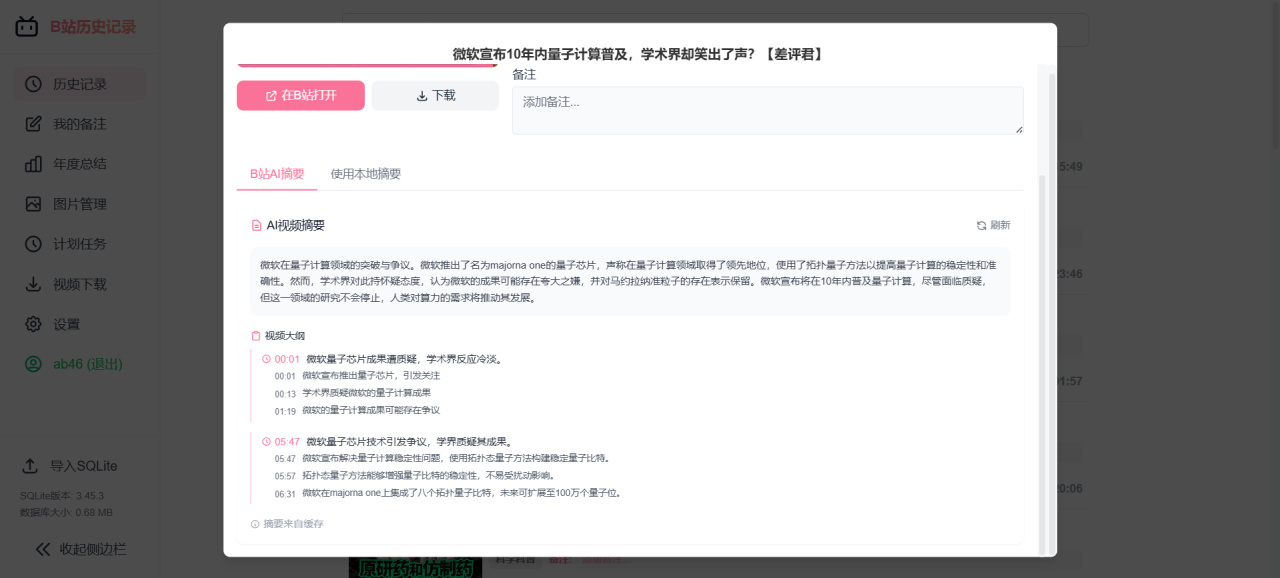Log out via ab46 (退出)

click(x=79, y=364)
